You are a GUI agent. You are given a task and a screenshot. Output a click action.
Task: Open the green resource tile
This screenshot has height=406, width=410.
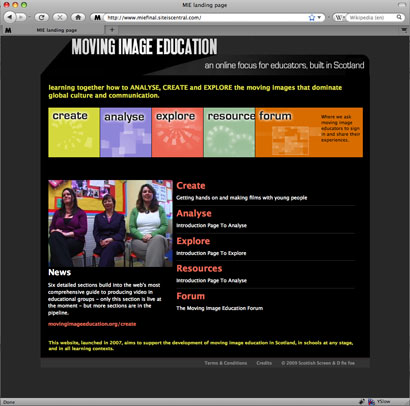click(229, 132)
